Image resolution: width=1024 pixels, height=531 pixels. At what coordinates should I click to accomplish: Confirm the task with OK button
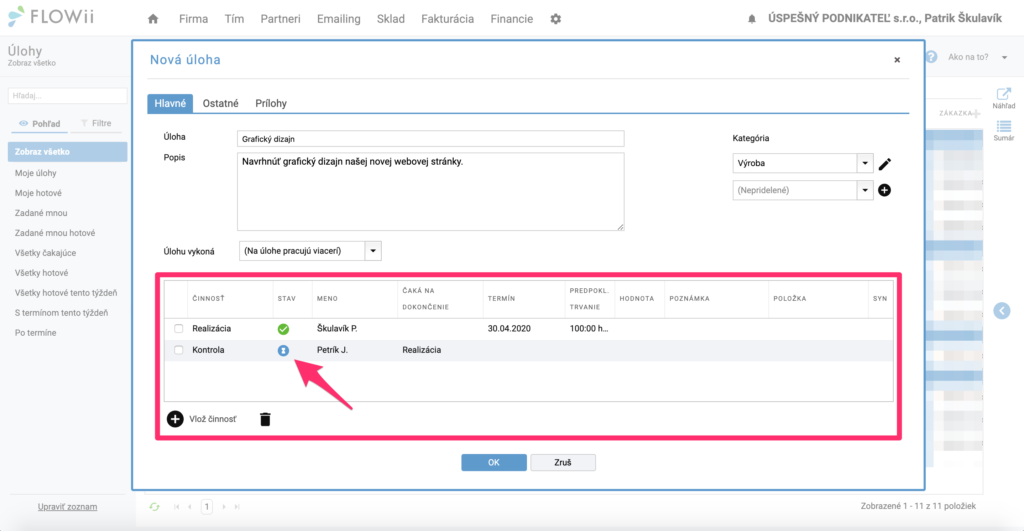494,462
